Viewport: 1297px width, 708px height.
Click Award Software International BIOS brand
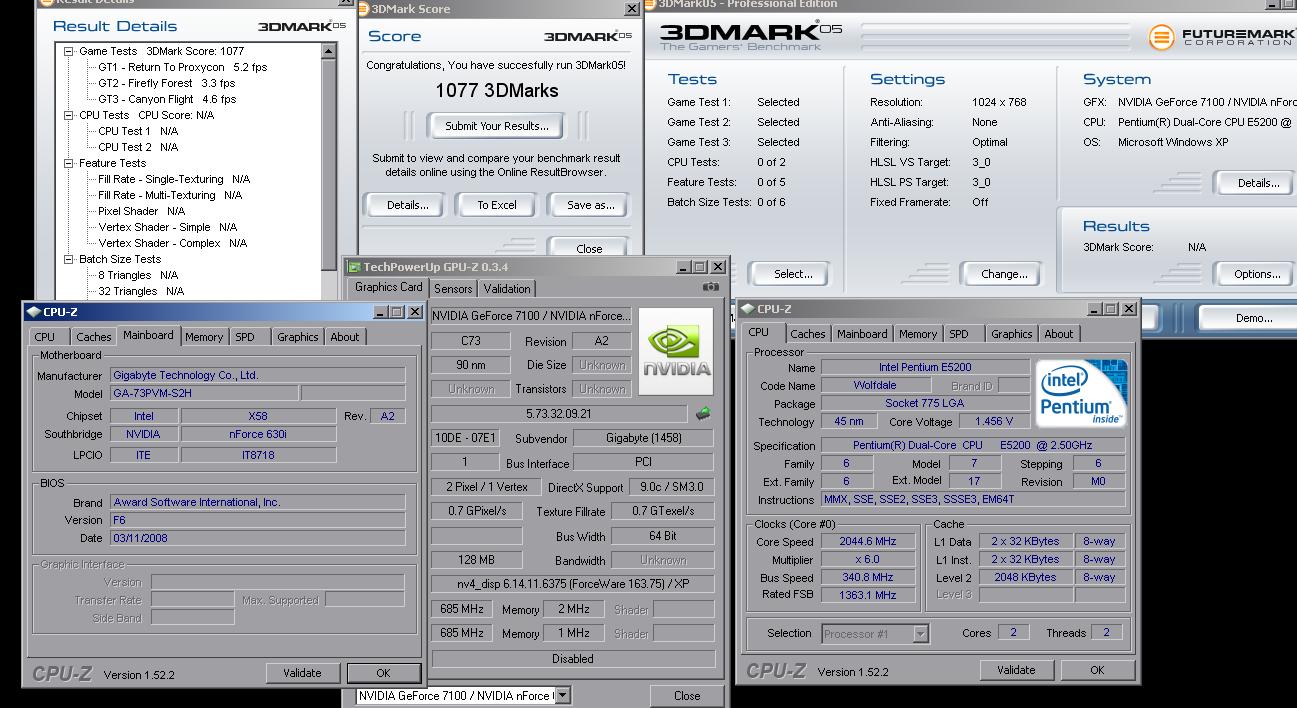[258, 502]
